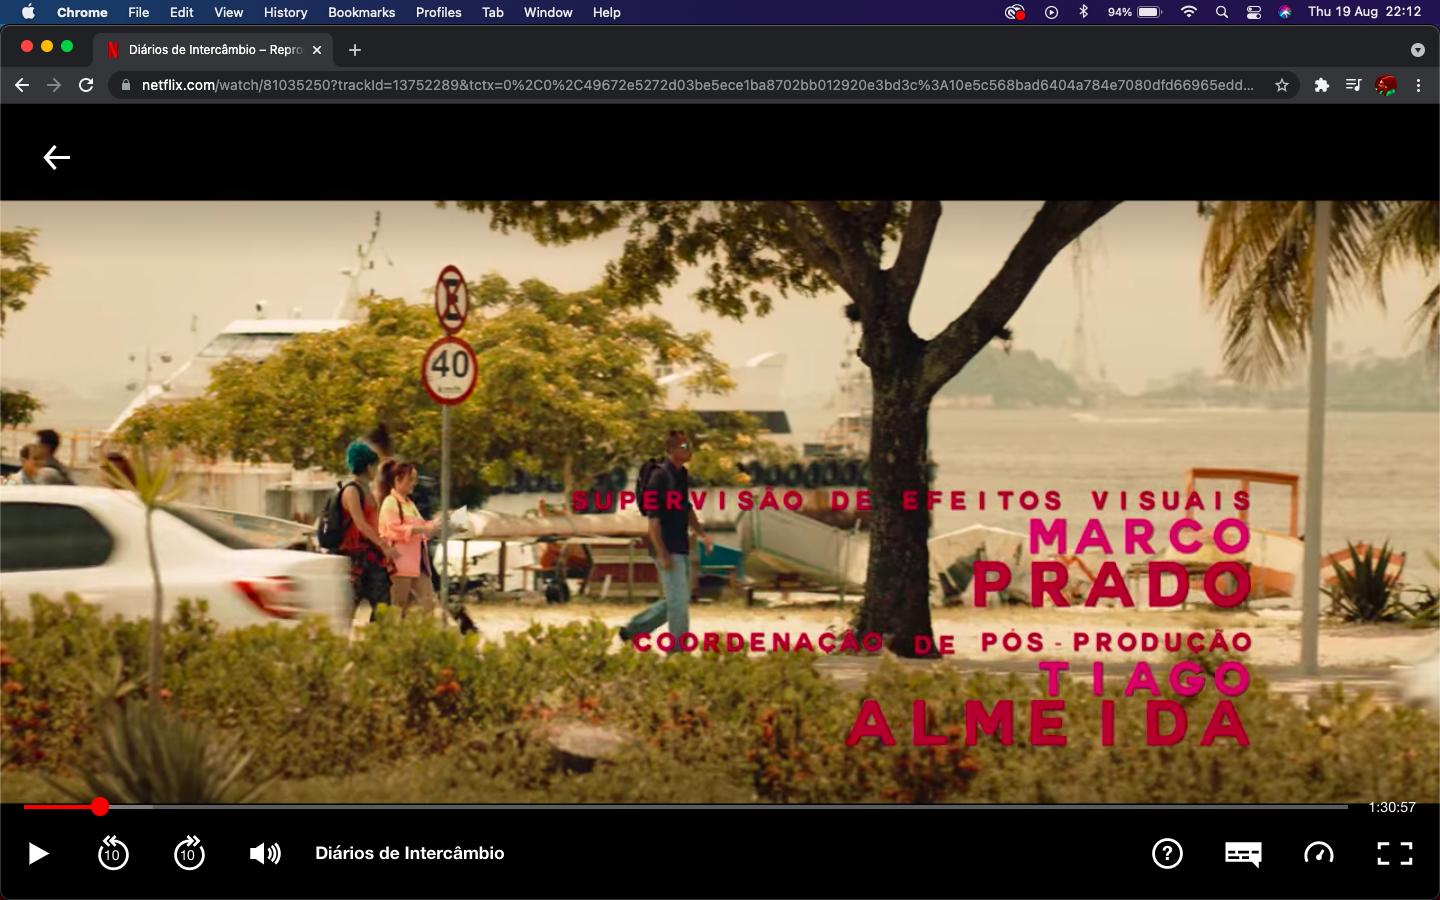This screenshot has height=900, width=1440.
Task: Skip forward 10 seconds
Action: pos(189,853)
